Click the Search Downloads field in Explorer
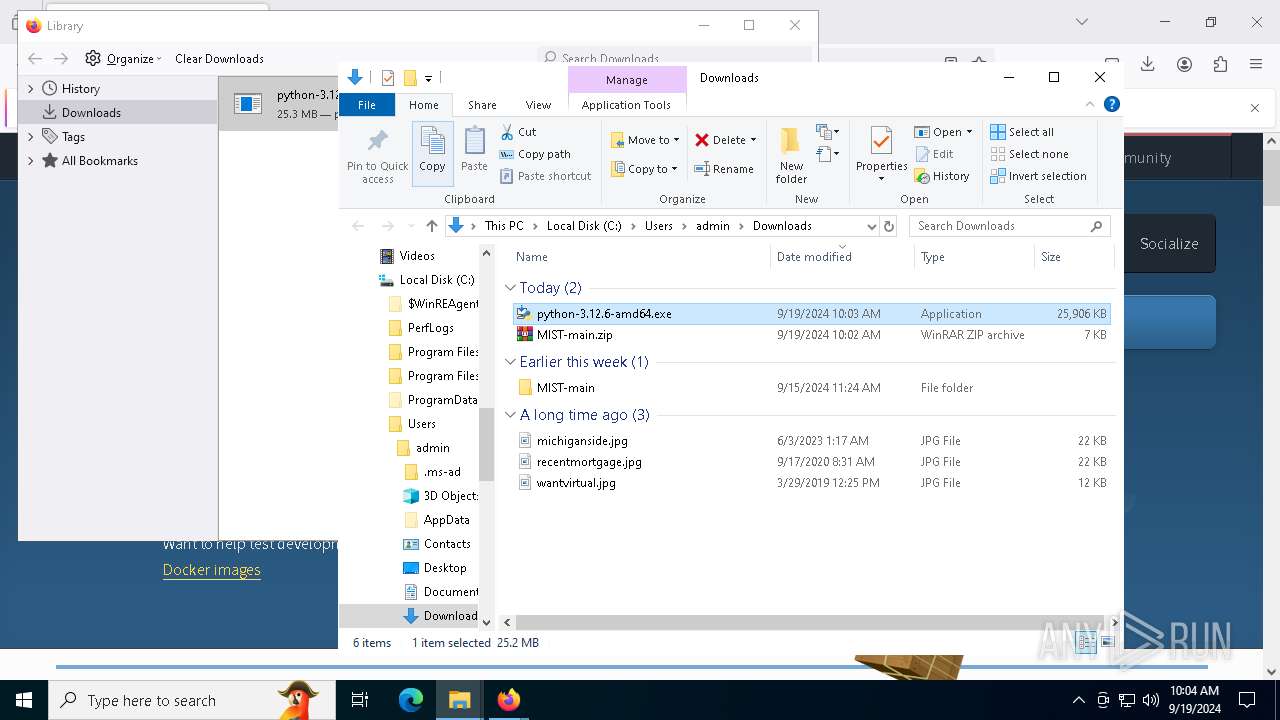 pos(1009,226)
